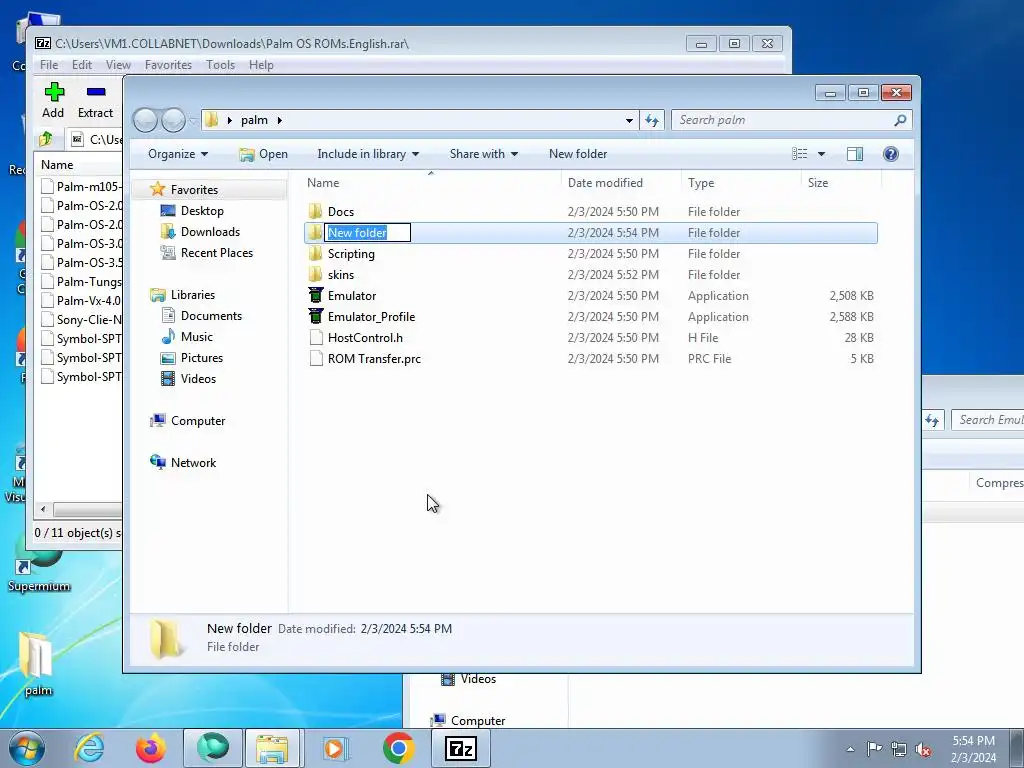Open the 7-Zip File menu
This screenshot has height=768, width=1024.
click(48, 65)
